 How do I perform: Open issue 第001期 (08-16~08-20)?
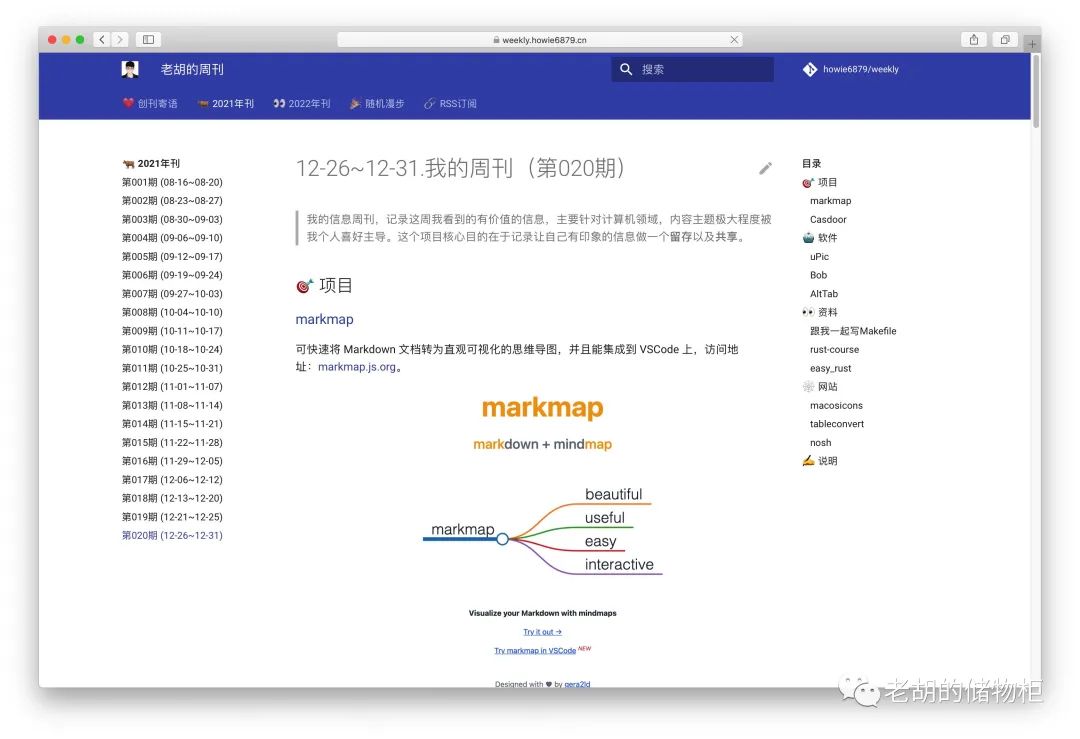coord(172,182)
